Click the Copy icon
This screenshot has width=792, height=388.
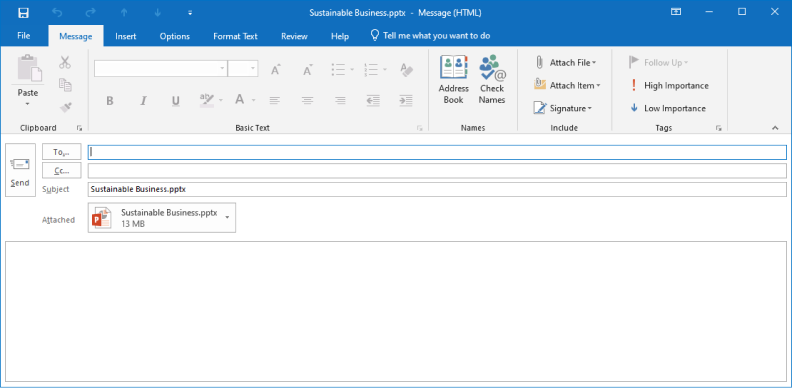pyautogui.click(x=65, y=85)
